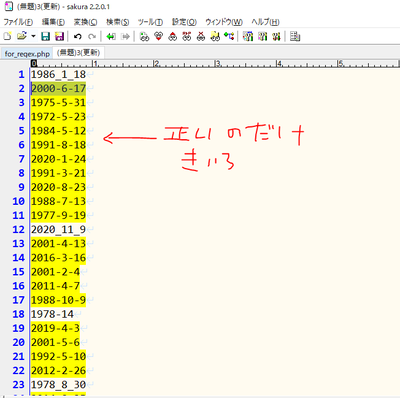Open the ツール(T) menu
Viewport: 400px width, 398px height.
pyautogui.click(x=150, y=22)
